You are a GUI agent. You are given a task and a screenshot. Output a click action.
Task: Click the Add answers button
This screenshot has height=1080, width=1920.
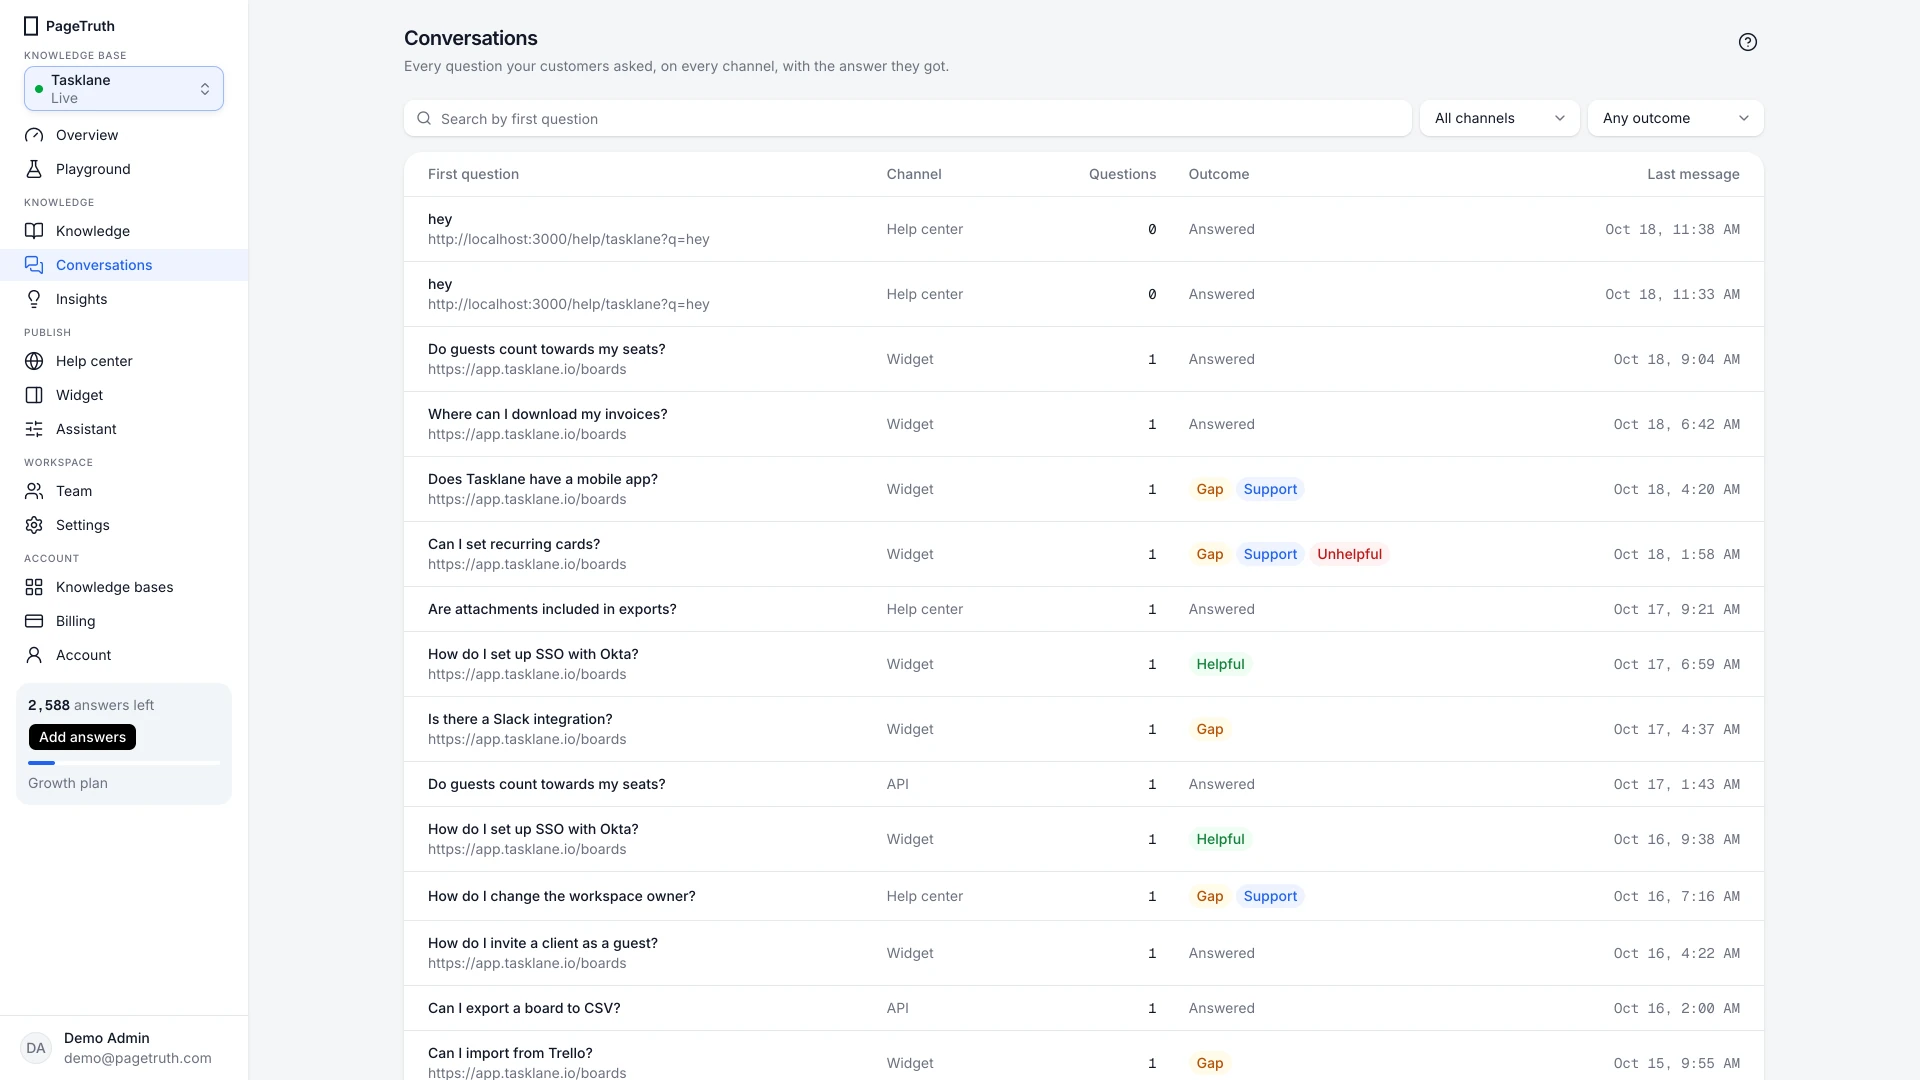(x=82, y=737)
